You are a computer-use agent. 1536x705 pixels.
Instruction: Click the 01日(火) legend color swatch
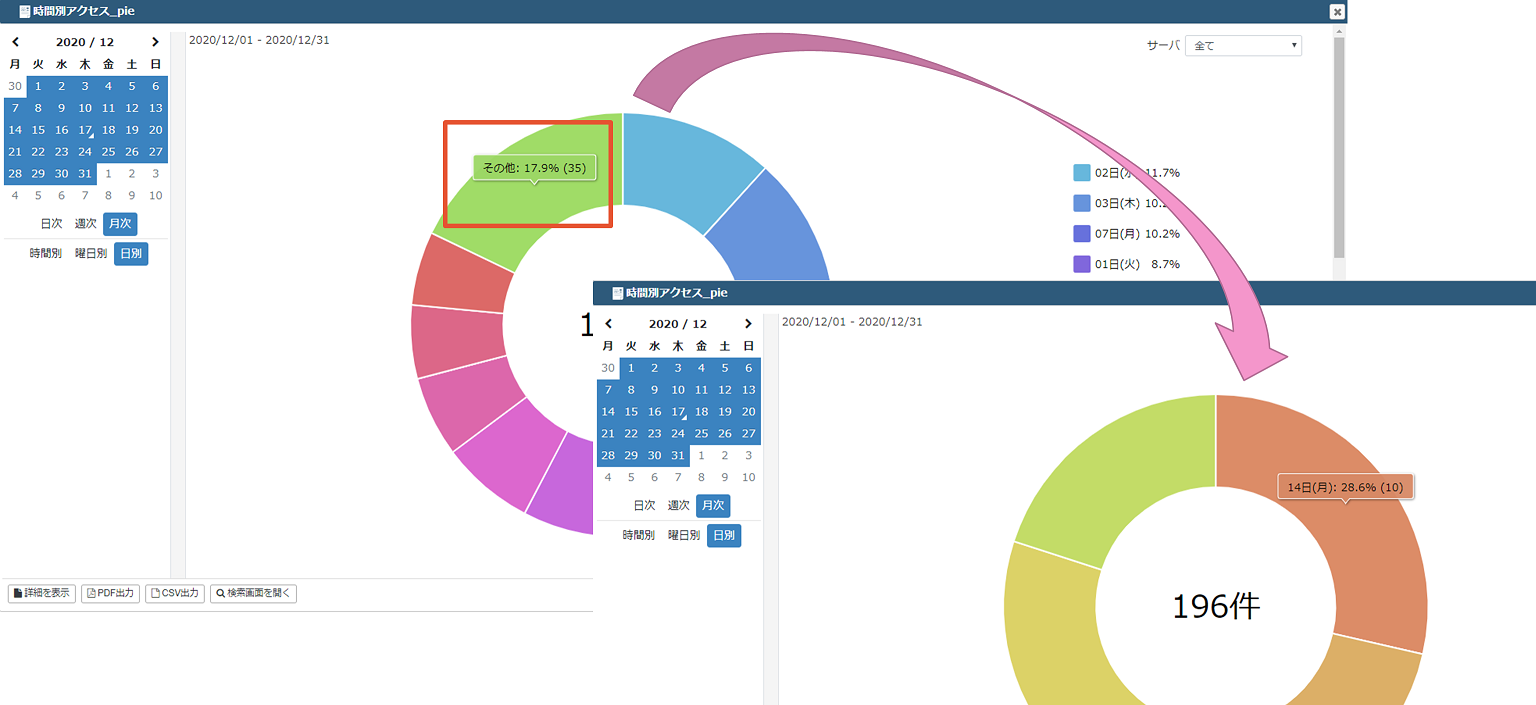pyautogui.click(x=1081, y=264)
